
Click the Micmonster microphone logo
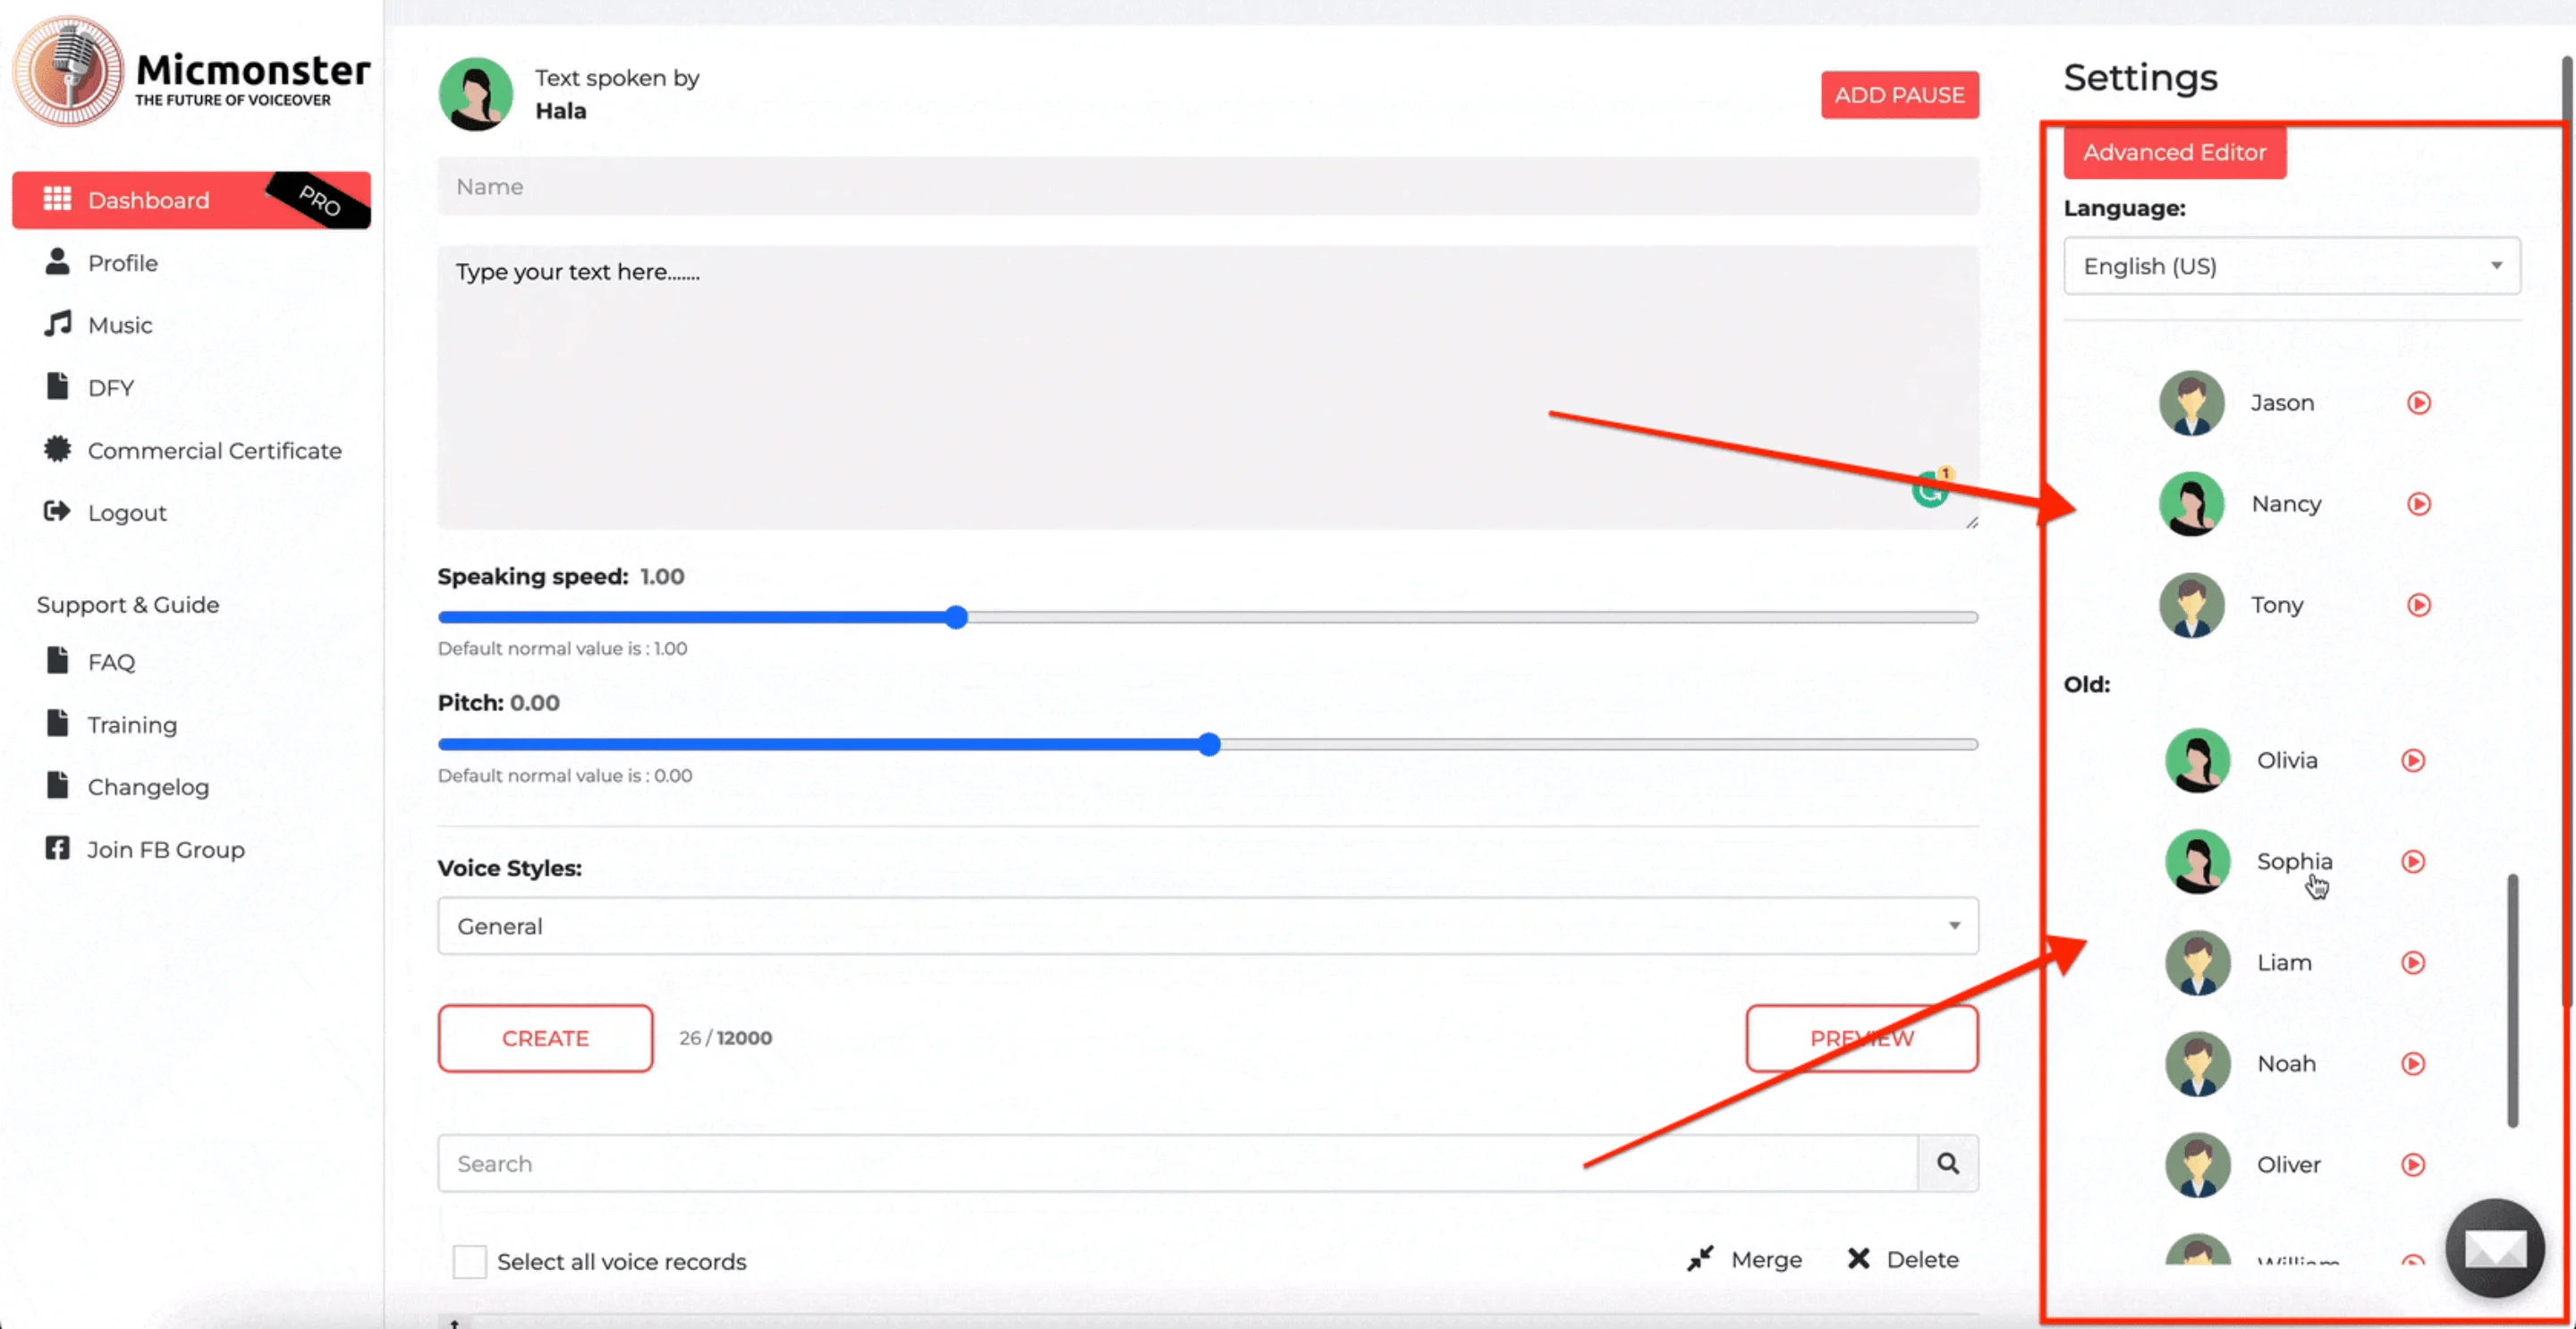click(68, 71)
